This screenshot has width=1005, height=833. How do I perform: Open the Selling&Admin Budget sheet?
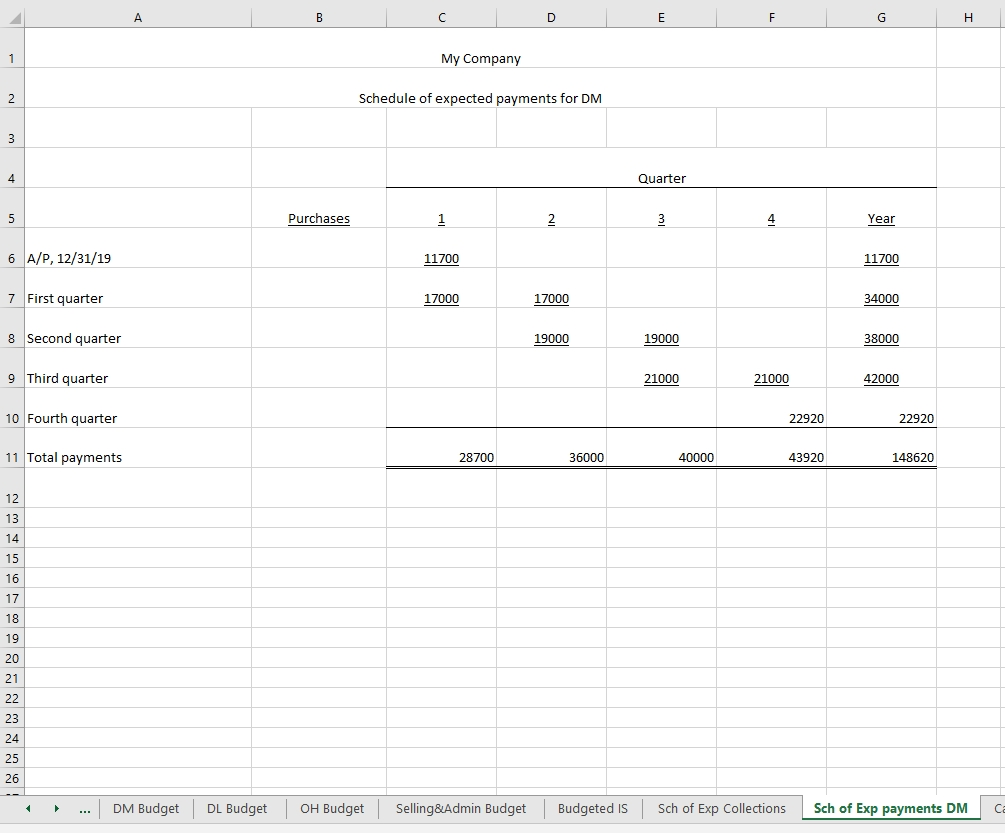click(462, 808)
